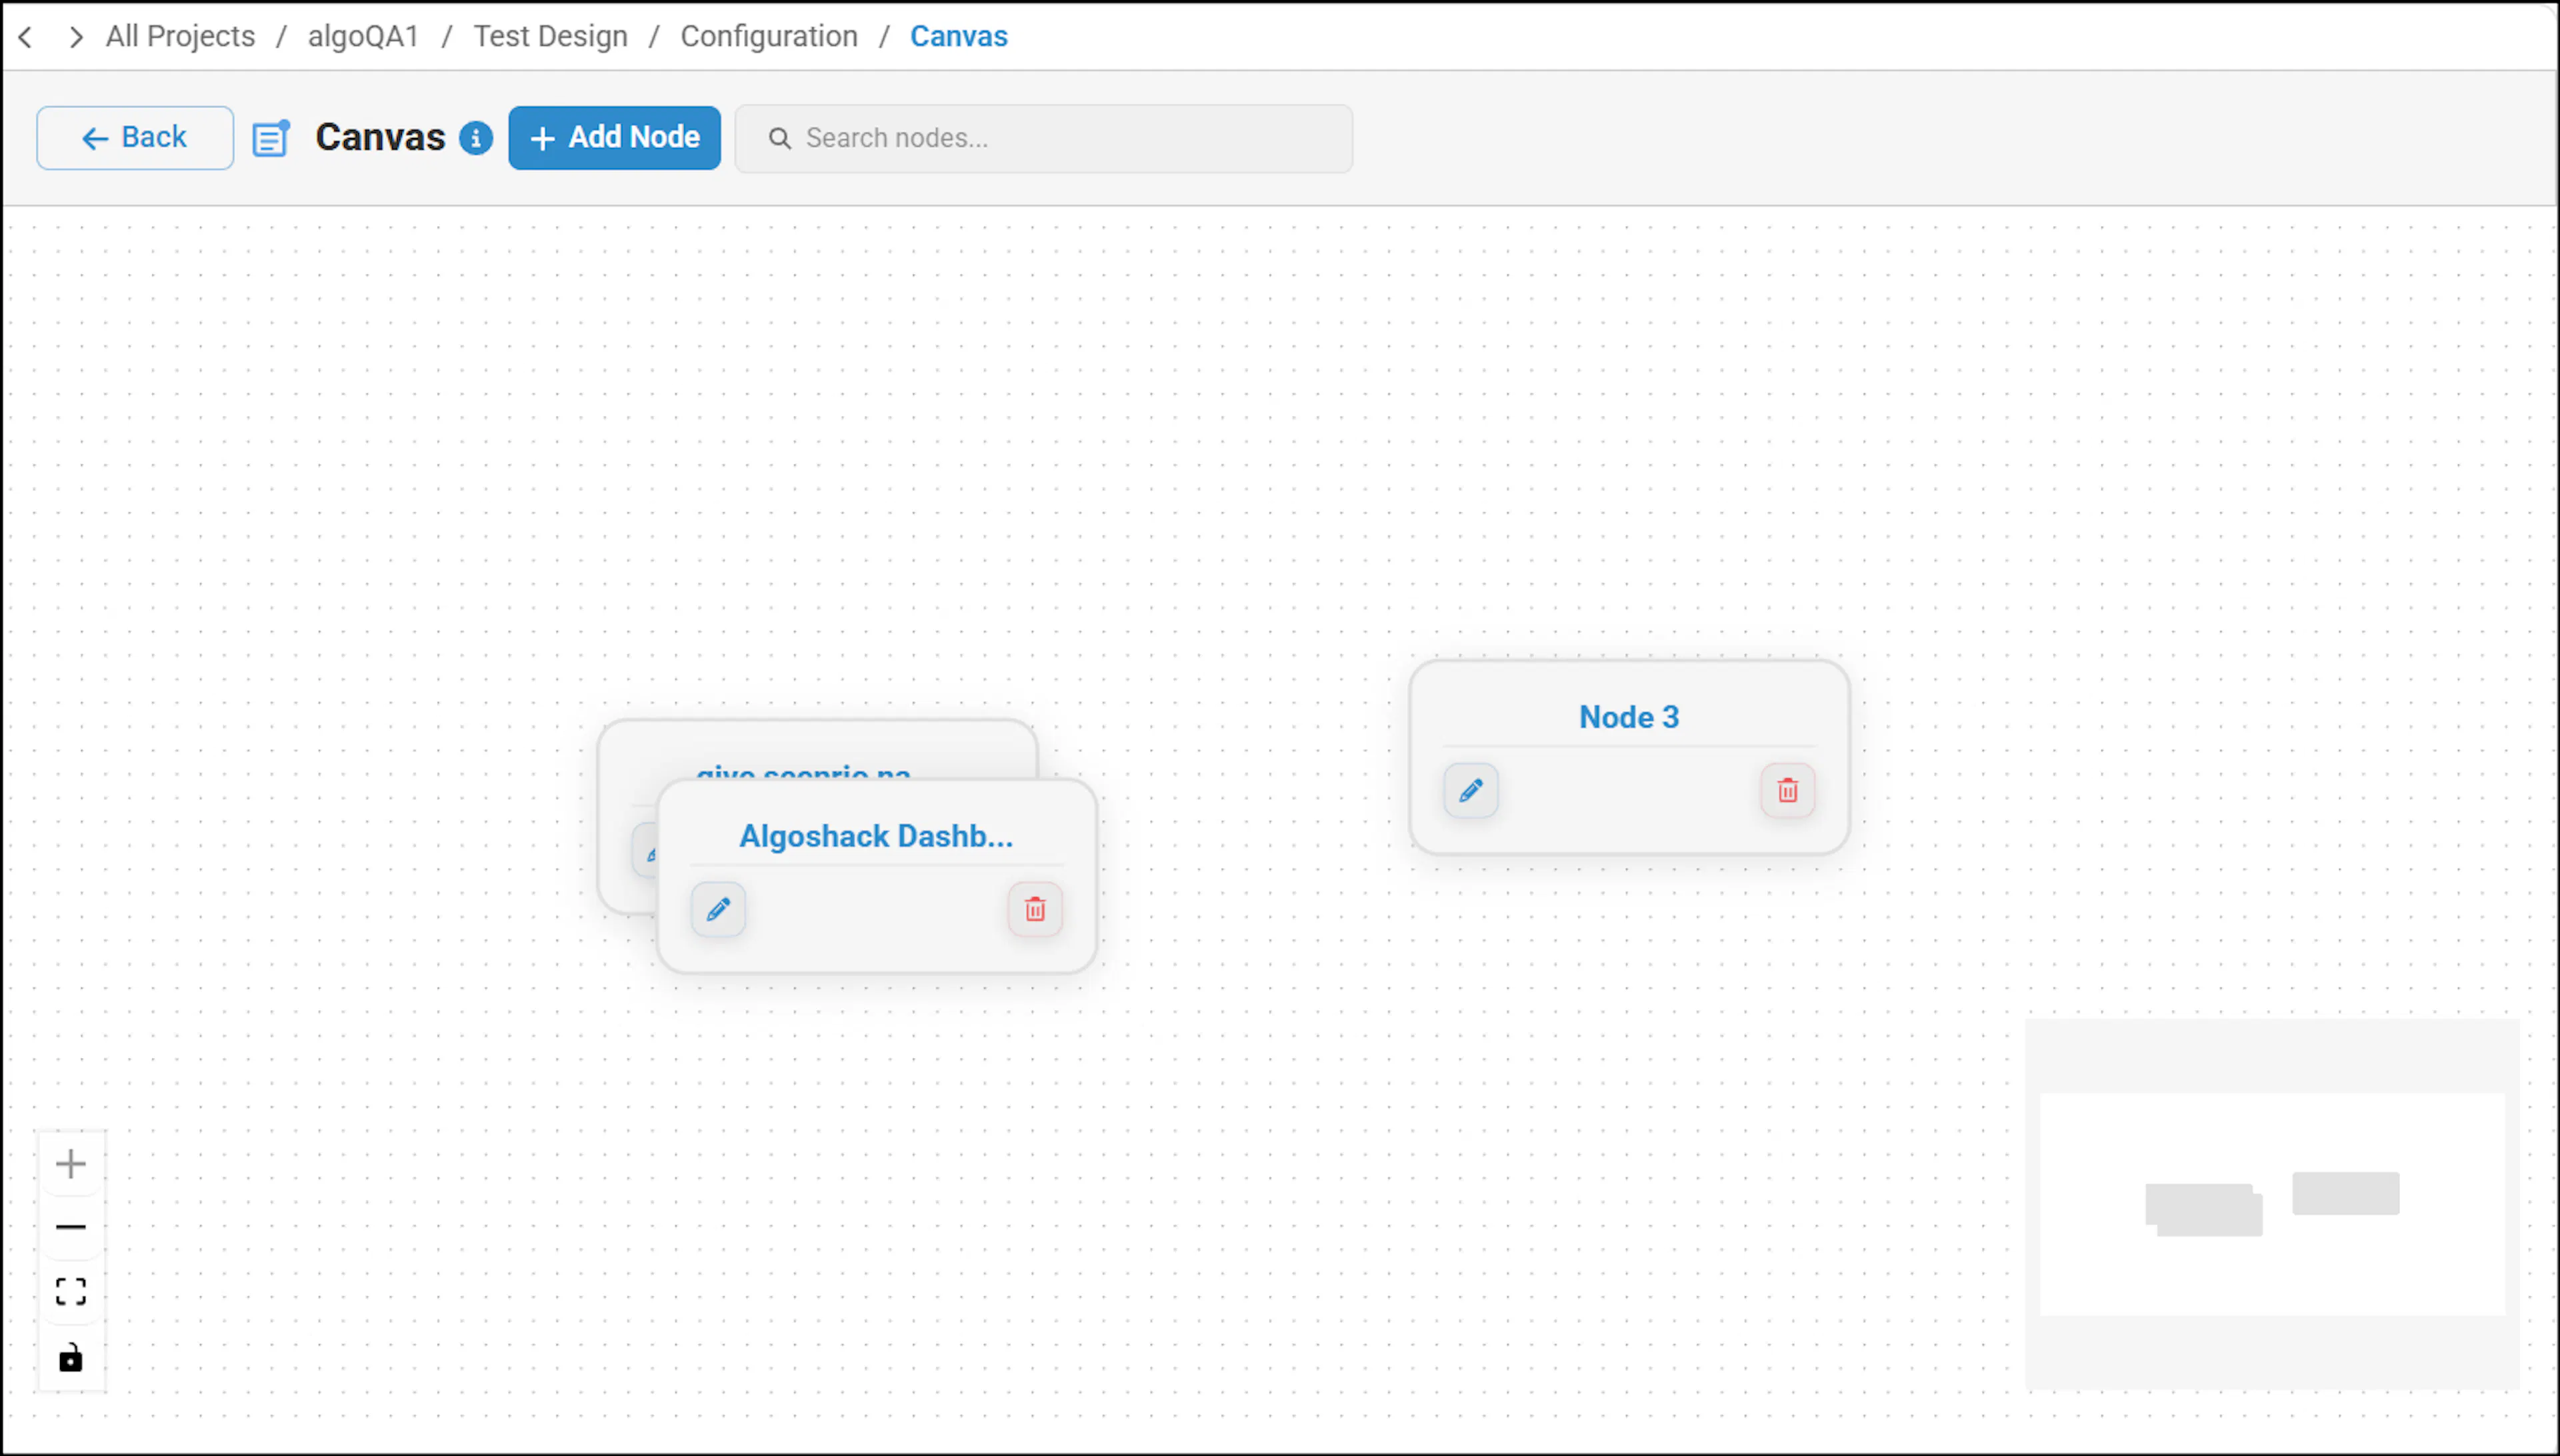Select the Algoshack Dashb... node title
The height and width of the screenshot is (1456, 2560).
point(876,836)
